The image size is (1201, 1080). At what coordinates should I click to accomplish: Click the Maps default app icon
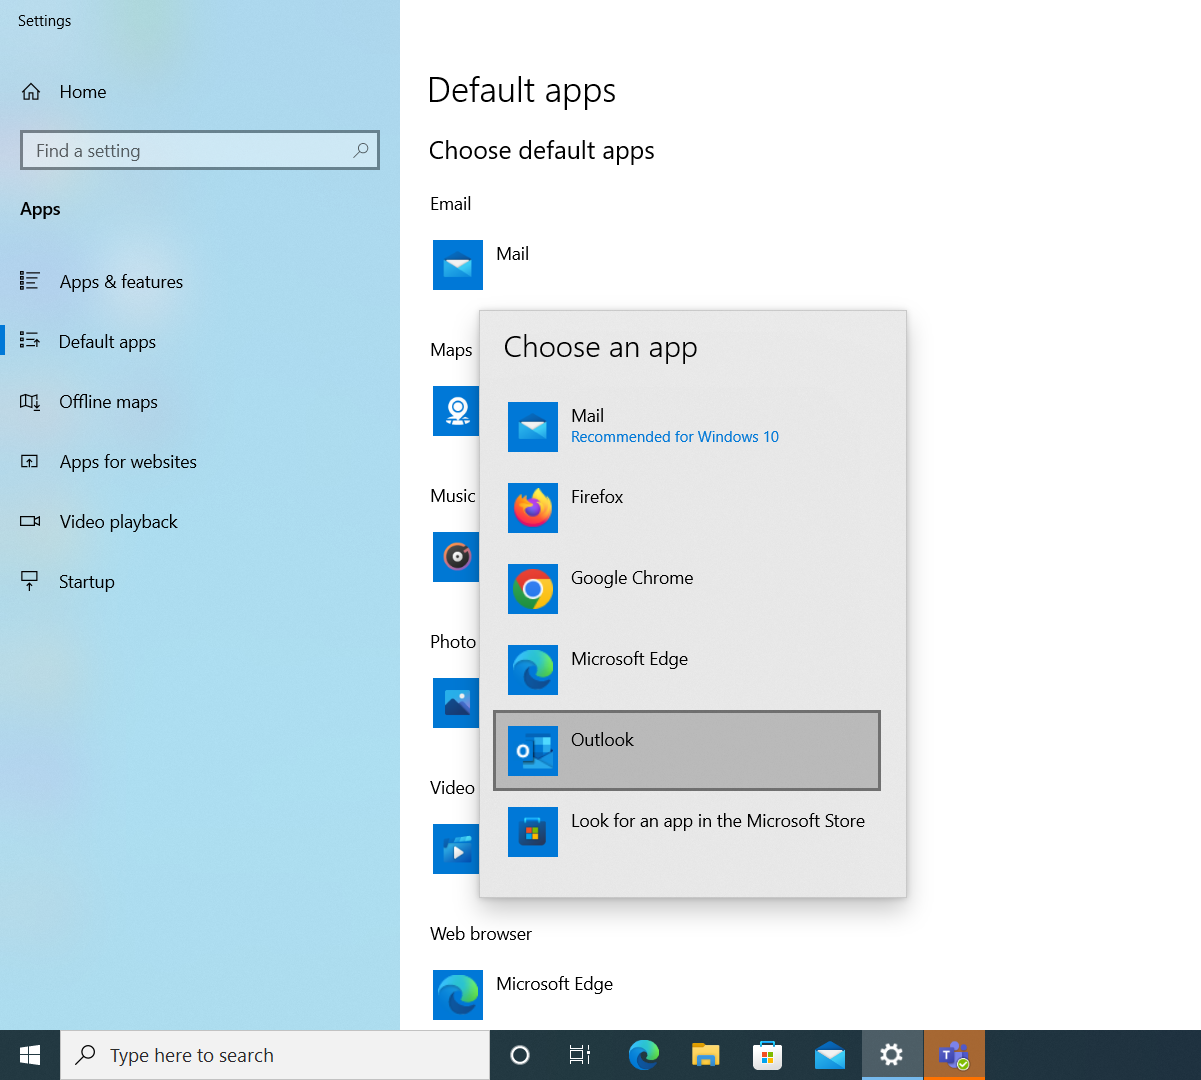(x=456, y=411)
